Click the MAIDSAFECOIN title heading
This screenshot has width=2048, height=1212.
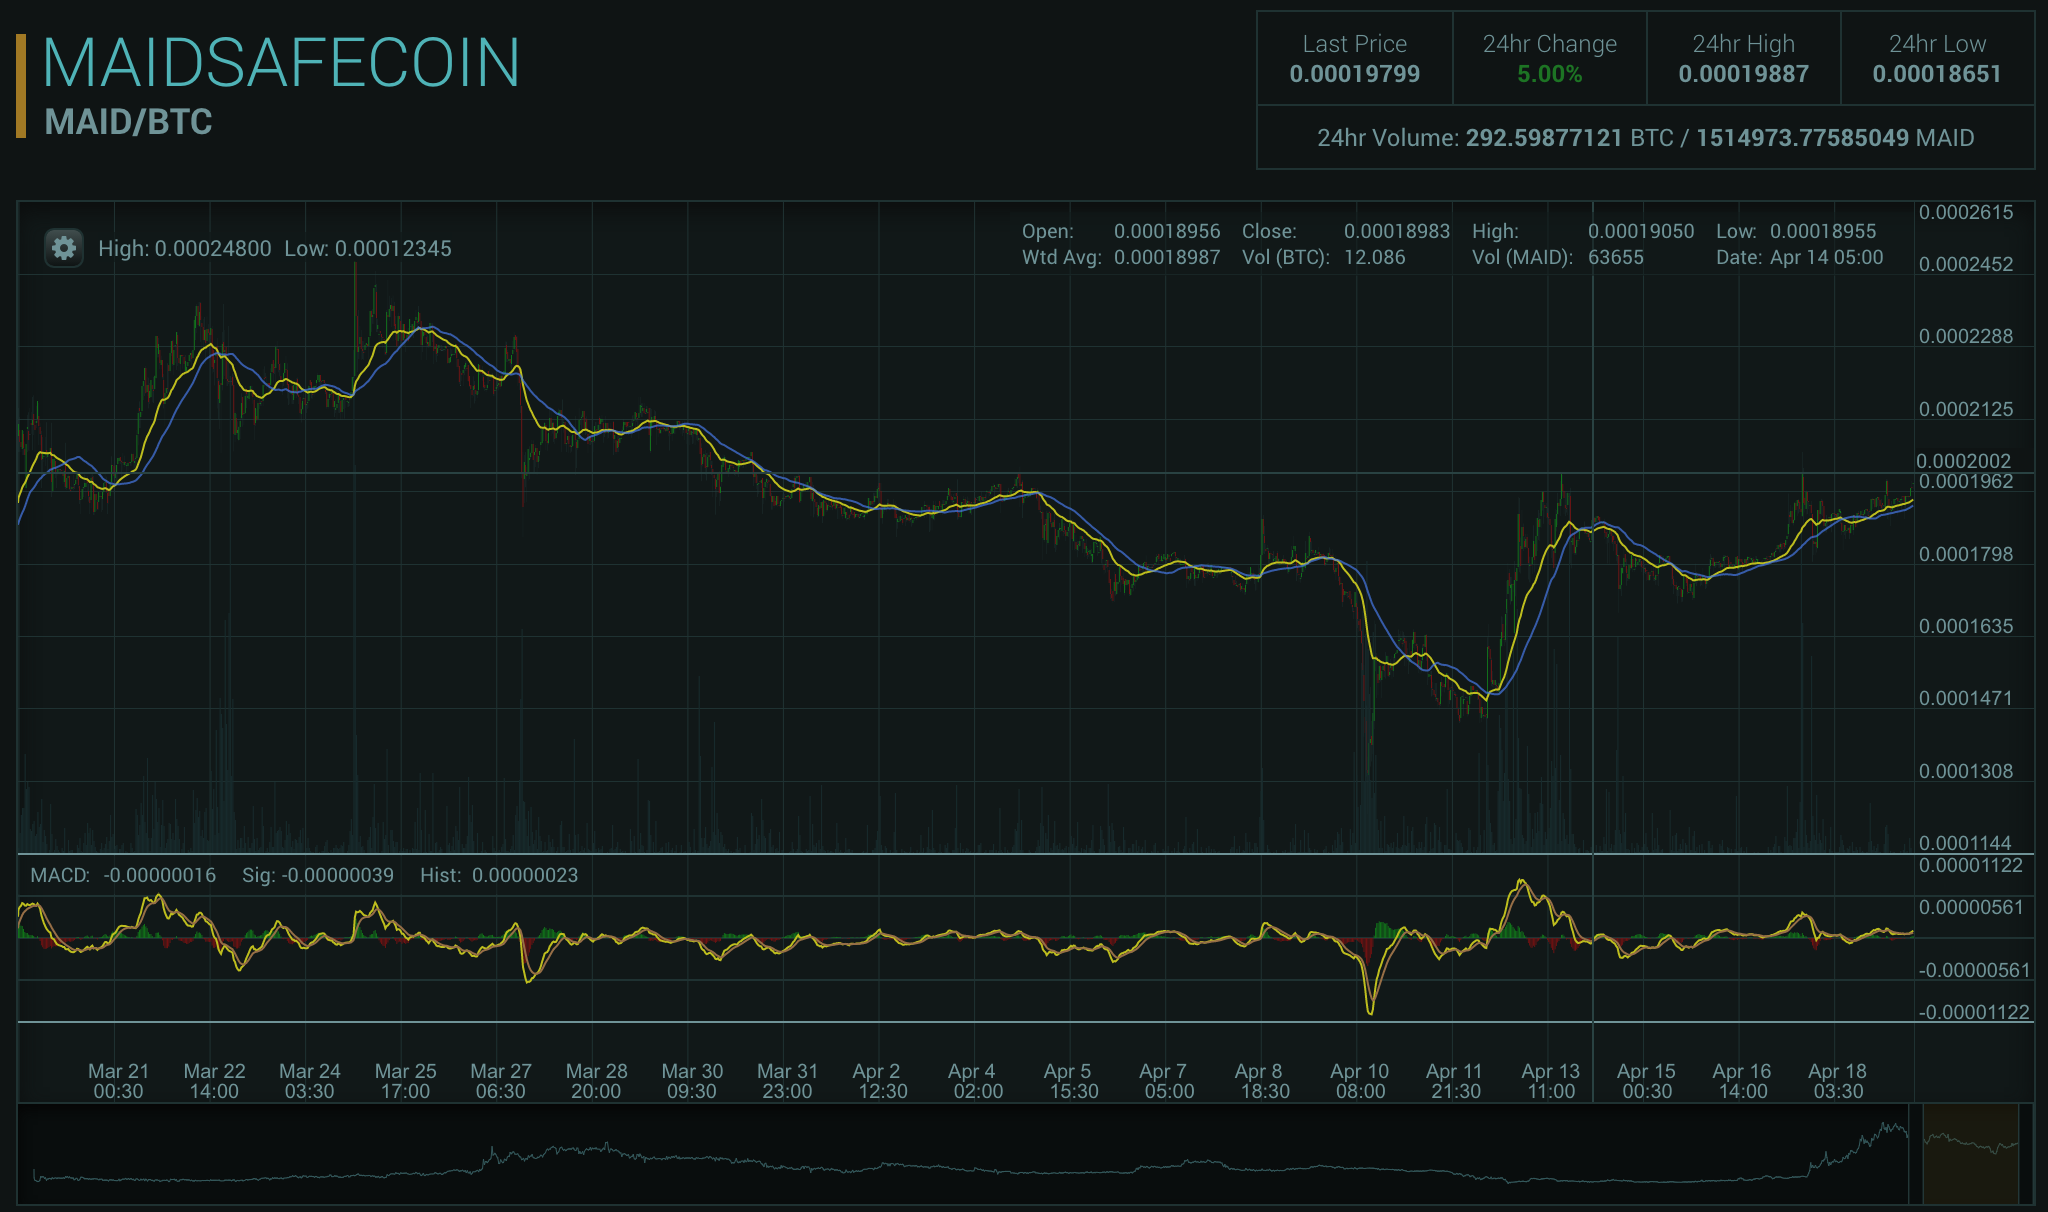(x=281, y=63)
